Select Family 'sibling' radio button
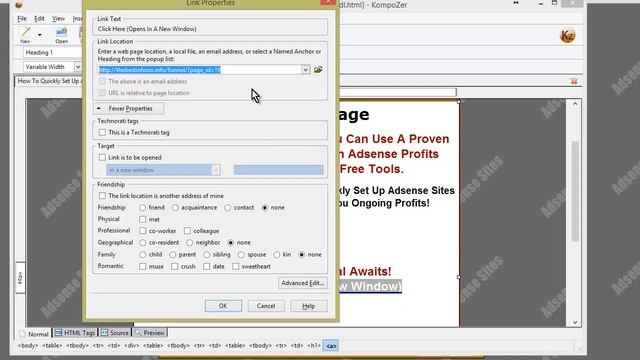Screen dimensions: 640x360 point(207,255)
